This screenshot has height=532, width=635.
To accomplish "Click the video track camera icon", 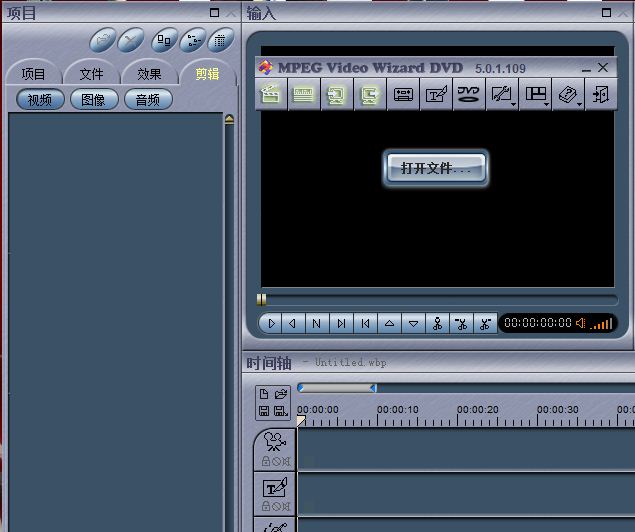I will (275, 442).
